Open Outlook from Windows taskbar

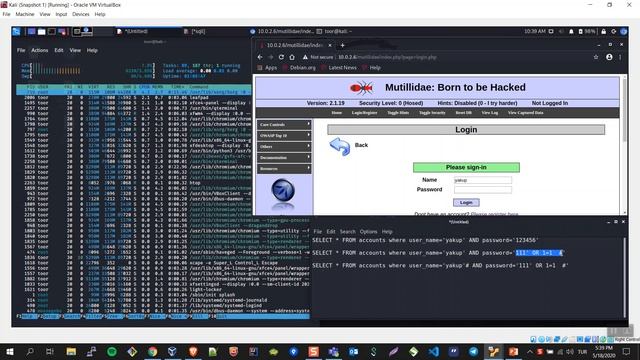tap(353, 351)
